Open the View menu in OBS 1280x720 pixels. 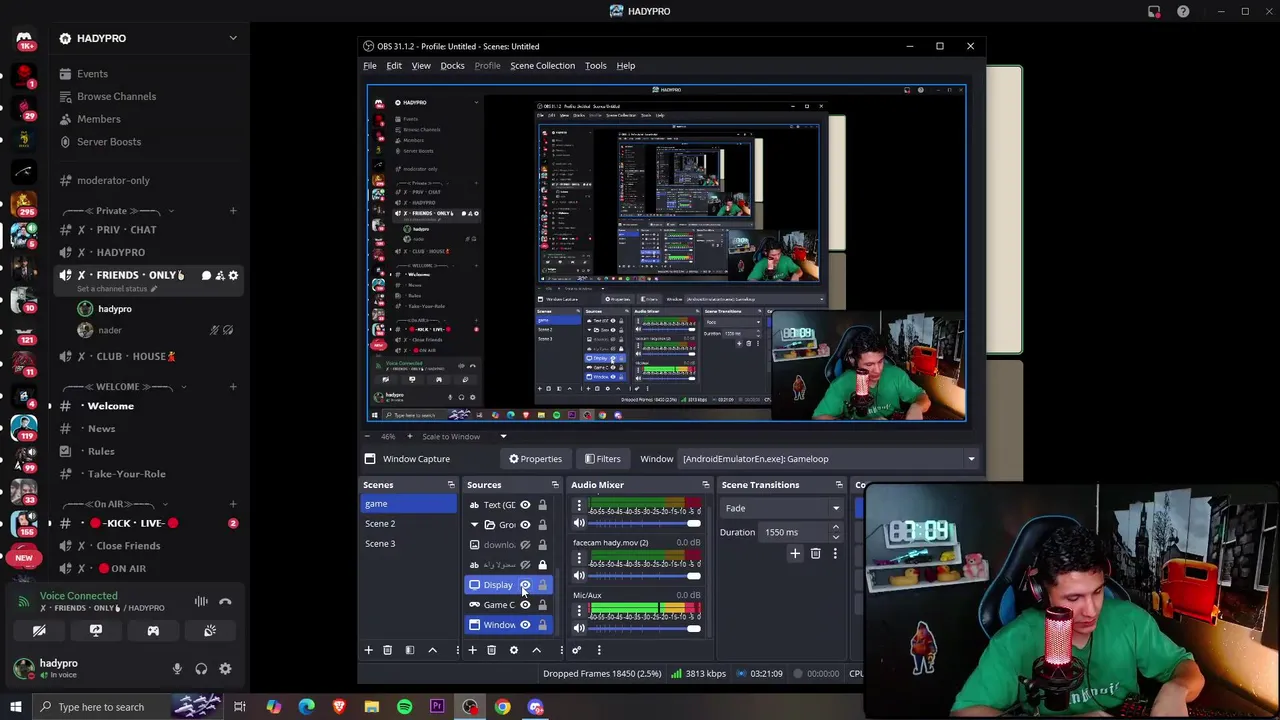421,66
